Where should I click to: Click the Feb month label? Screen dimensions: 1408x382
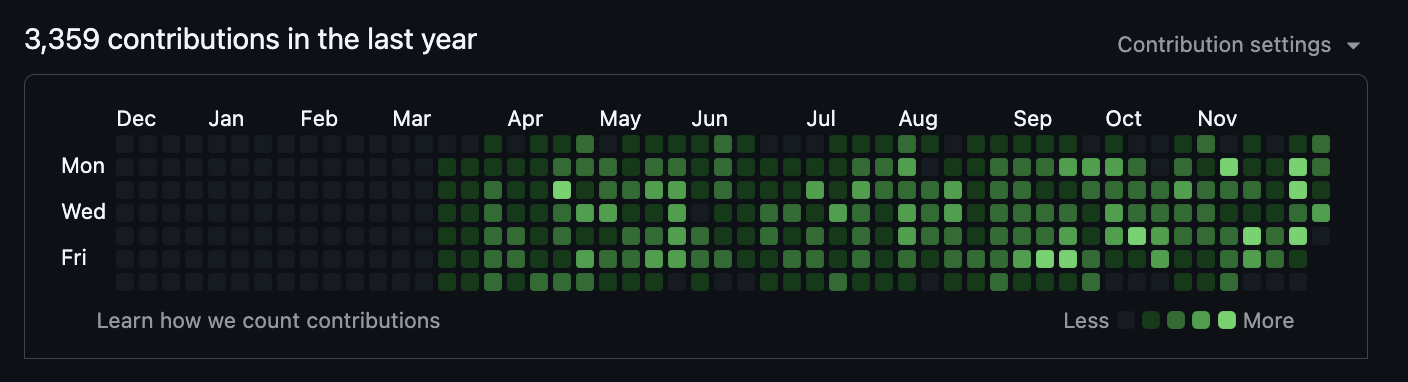coord(319,119)
